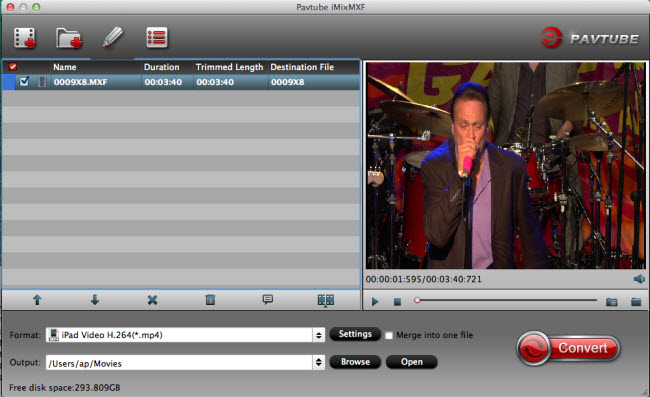The image size is (650, 397).
Task: Click the film strip icon beside 0009X8.MXF
Action: coord(42,82)
